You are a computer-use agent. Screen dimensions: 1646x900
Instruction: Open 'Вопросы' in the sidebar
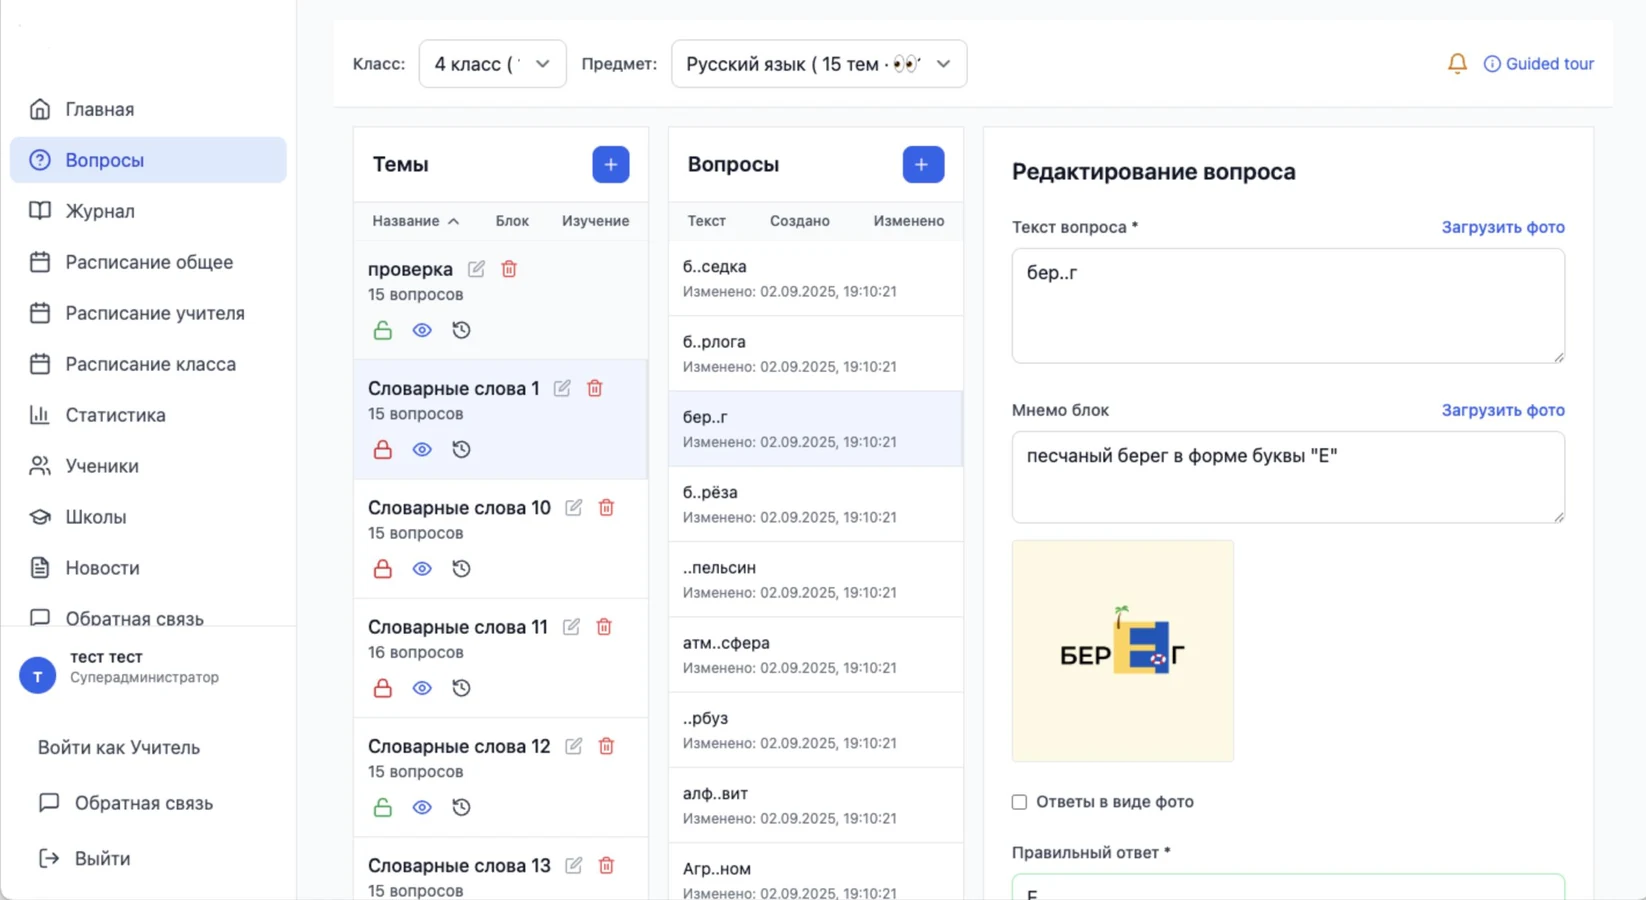pyautogui.click(x=148, y=160)
